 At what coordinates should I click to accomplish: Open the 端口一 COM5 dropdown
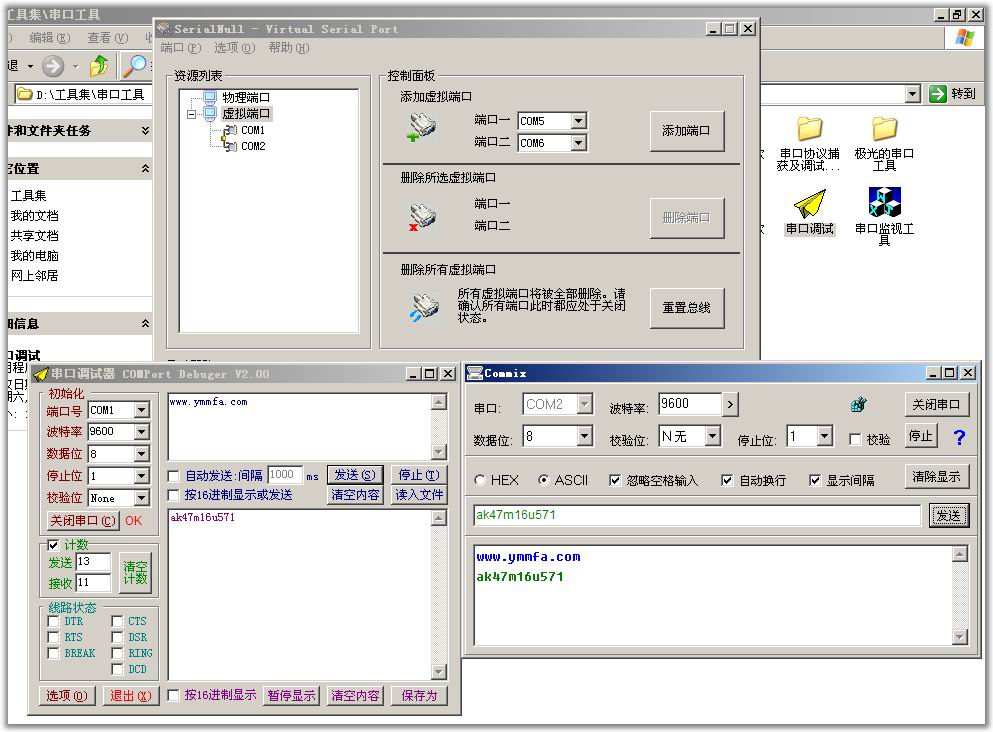click(578, 121)
